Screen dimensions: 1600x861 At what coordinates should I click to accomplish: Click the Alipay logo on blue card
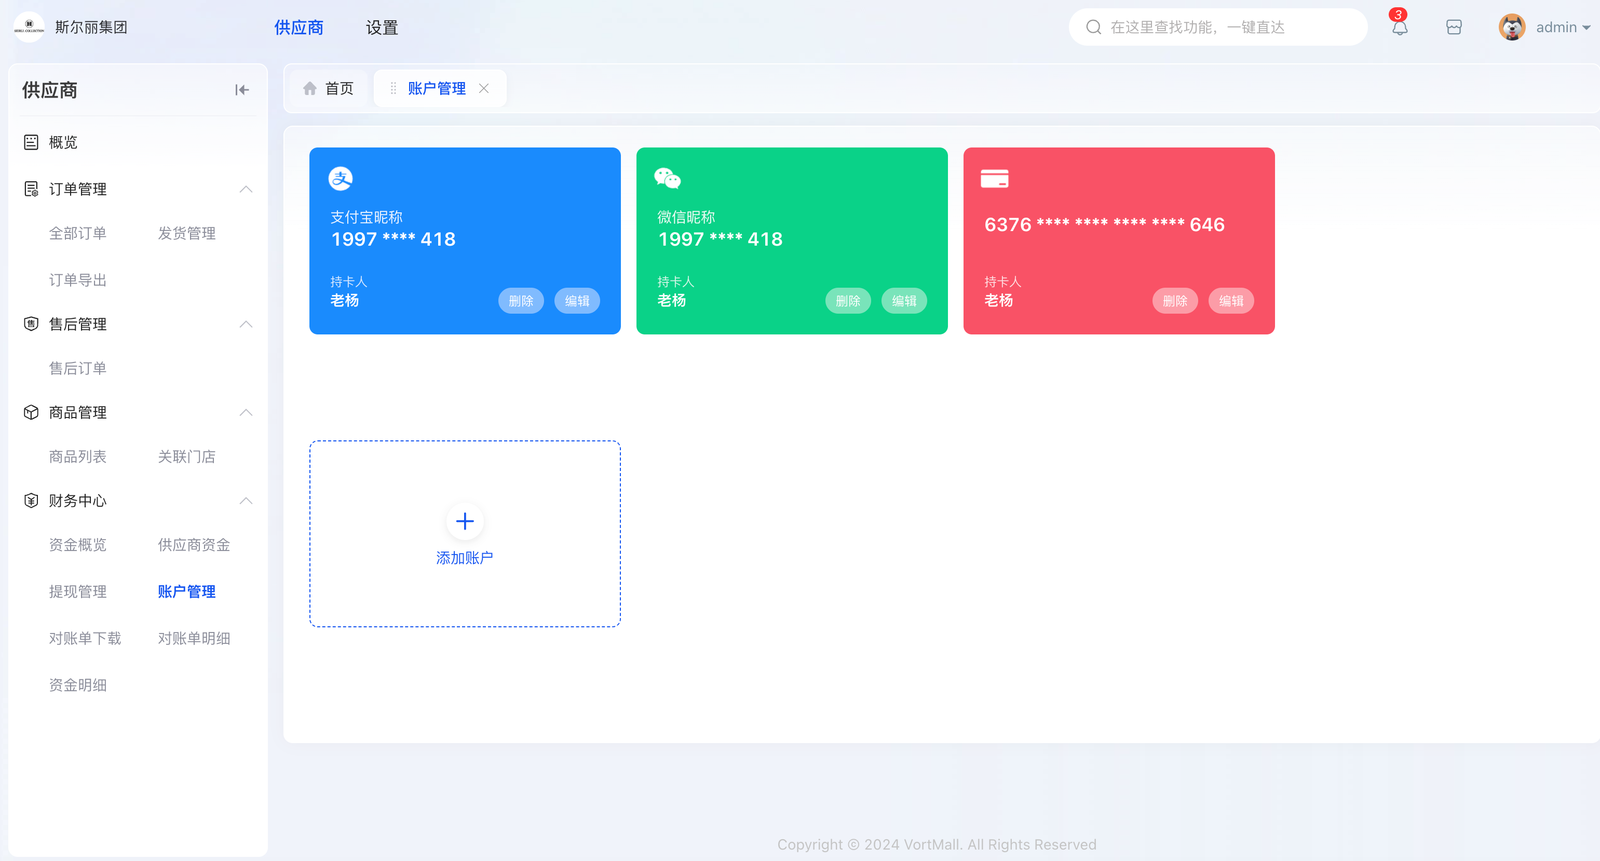(341, 179)
